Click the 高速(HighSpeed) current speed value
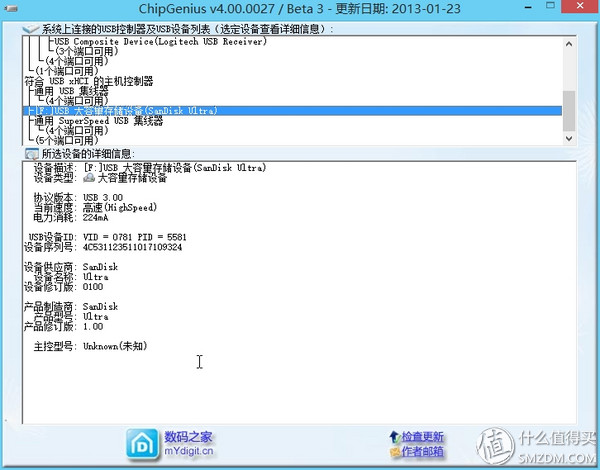Image resolution: width=600 pixels, height=470 pixels. tap(120, 207)
